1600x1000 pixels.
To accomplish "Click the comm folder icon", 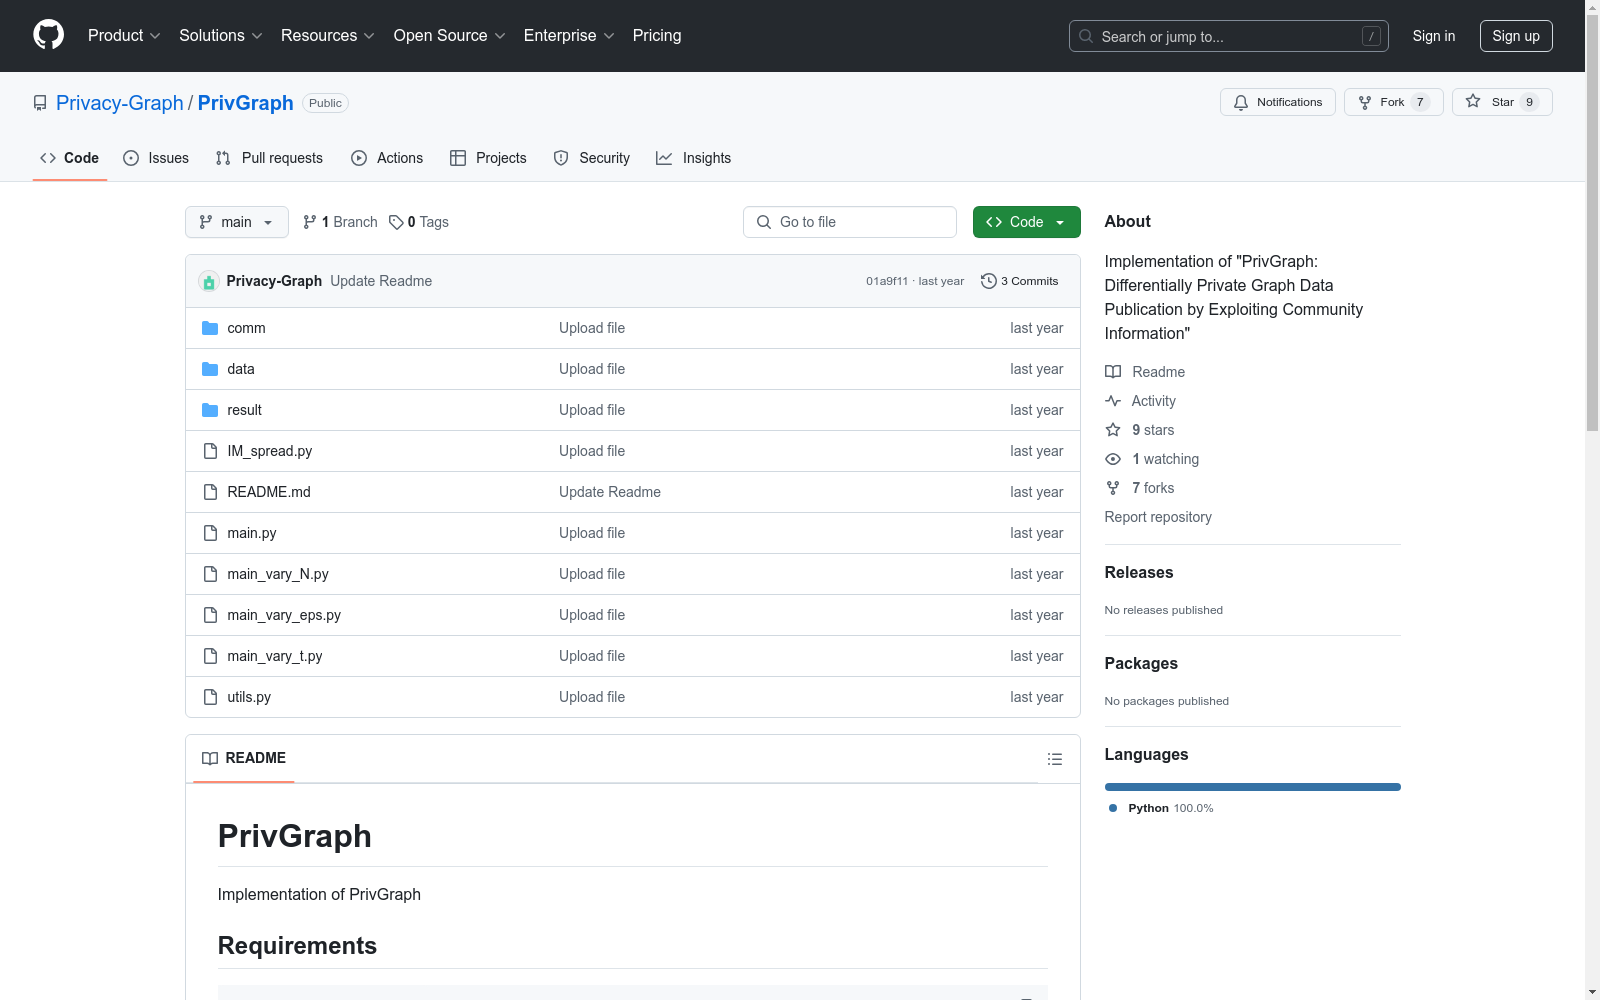I will [210, 328].
